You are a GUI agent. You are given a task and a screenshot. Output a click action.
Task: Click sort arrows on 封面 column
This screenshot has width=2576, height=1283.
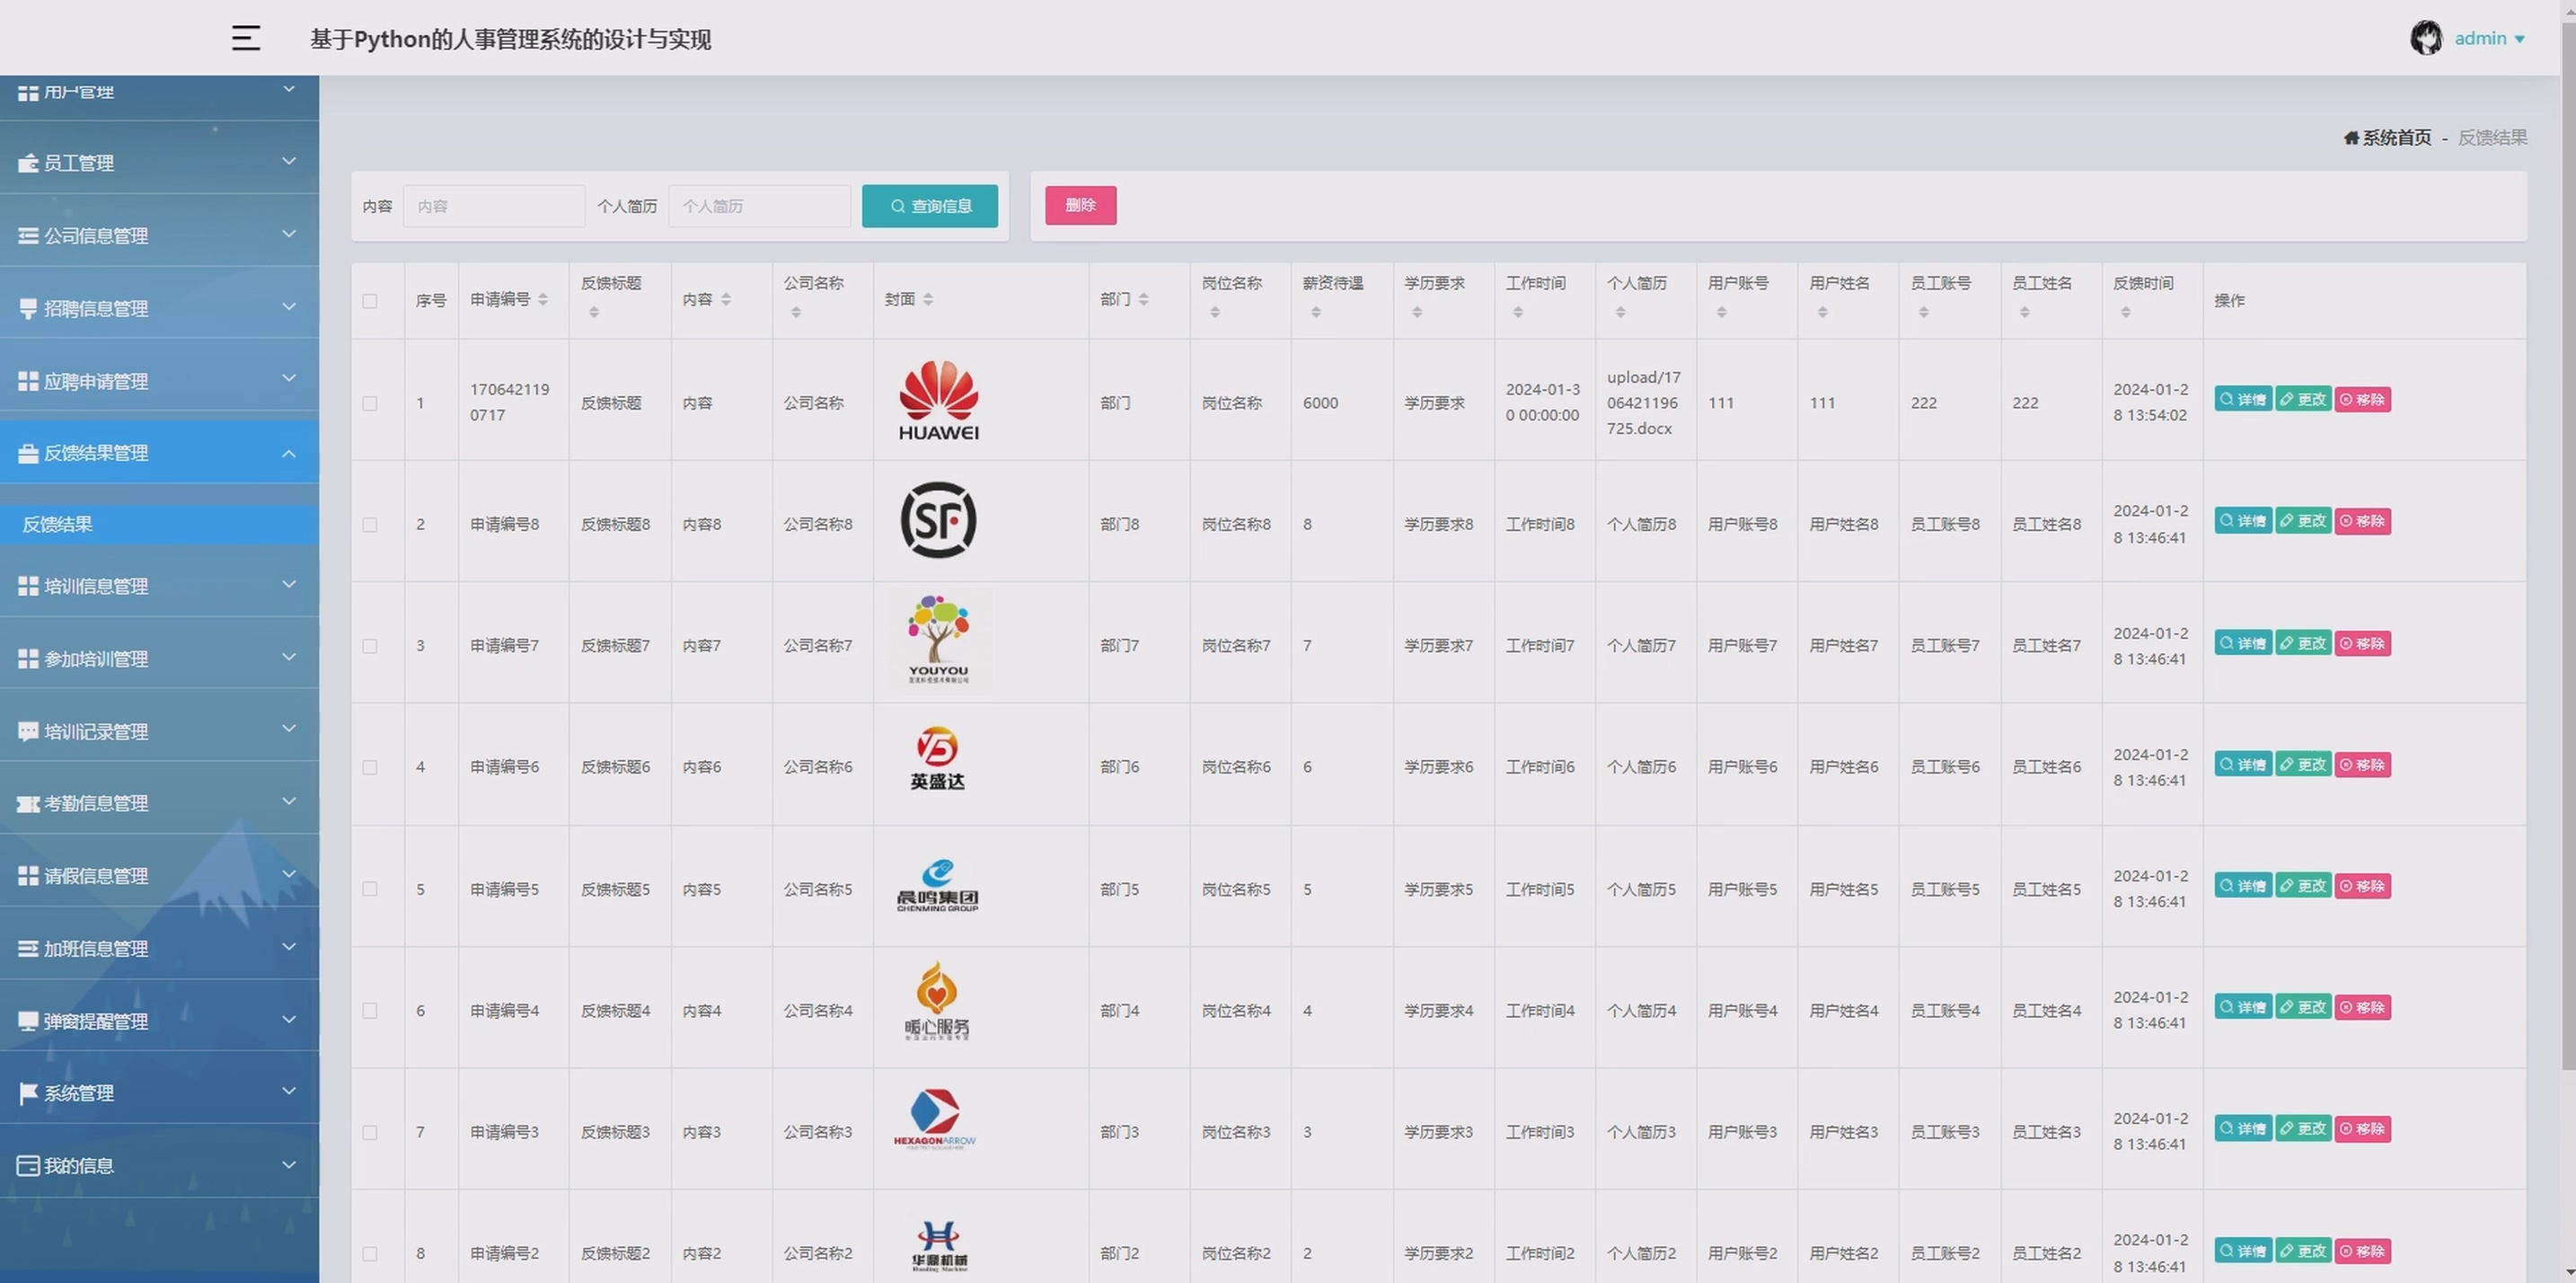click(x=928, y=299)
